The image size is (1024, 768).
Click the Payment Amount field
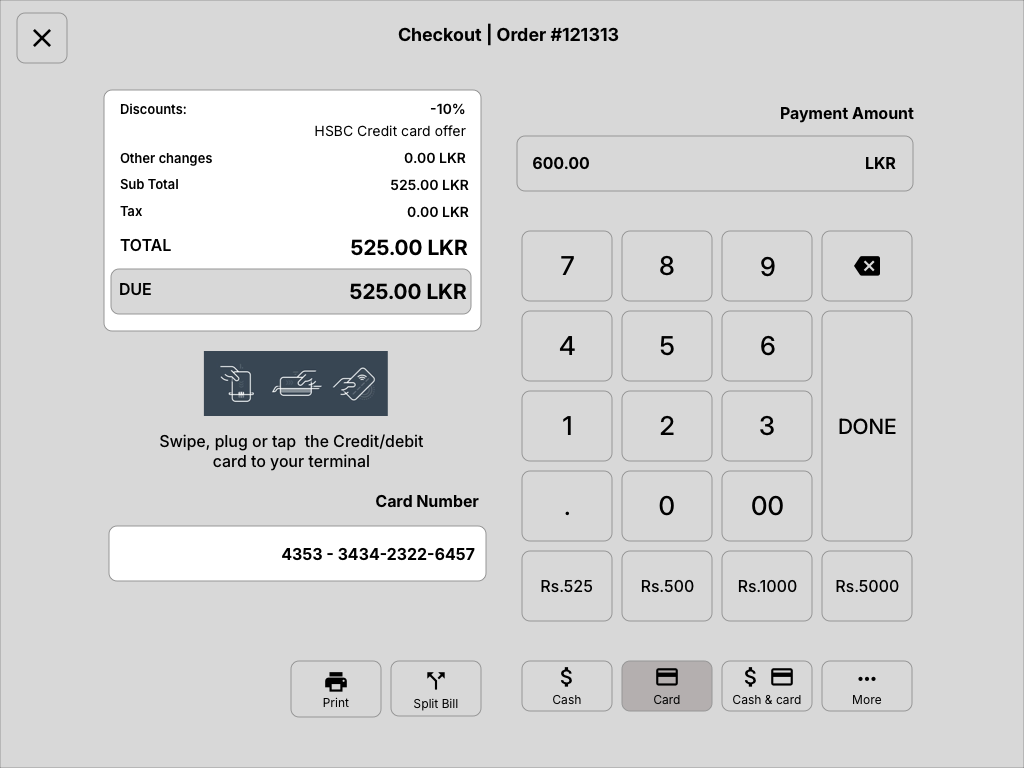pyautogui.click(x=714, y=163)
